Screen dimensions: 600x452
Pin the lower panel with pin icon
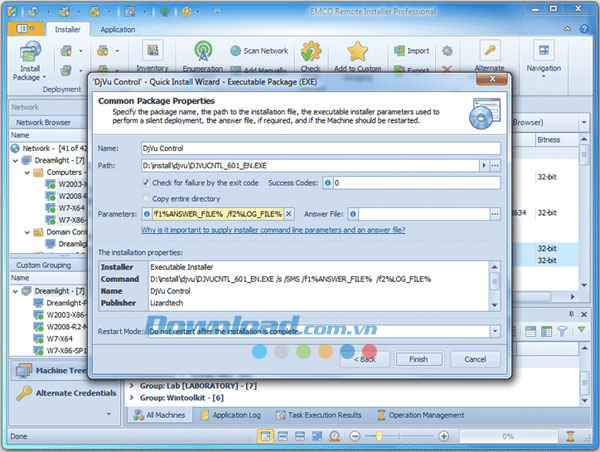[x=571, y=314]
